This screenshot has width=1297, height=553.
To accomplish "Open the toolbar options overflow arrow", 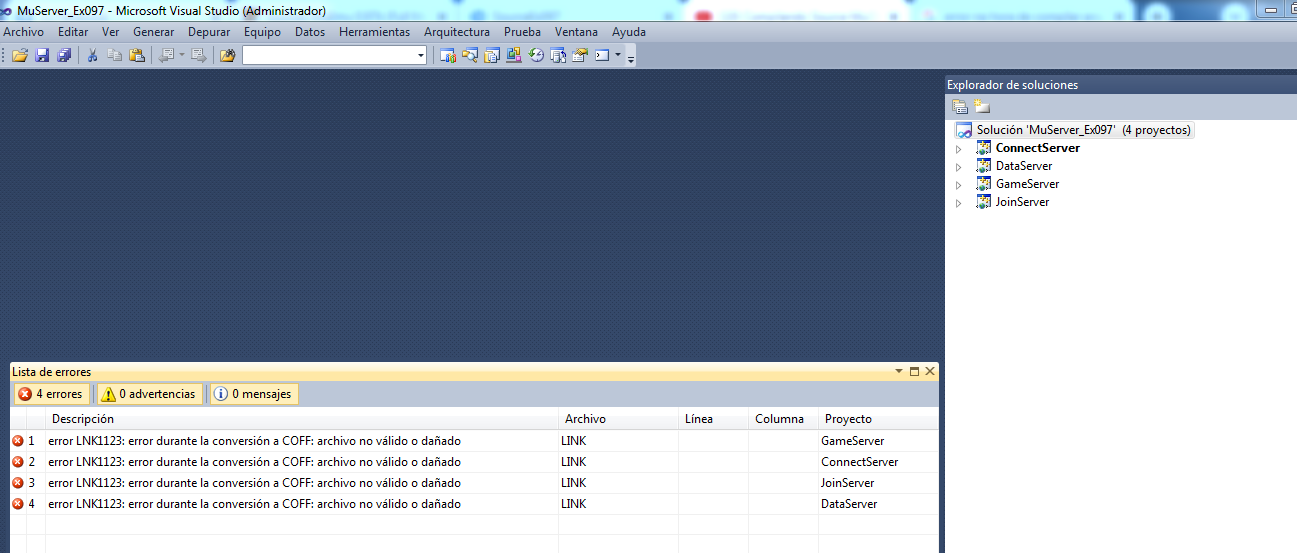I will point(631,58).
